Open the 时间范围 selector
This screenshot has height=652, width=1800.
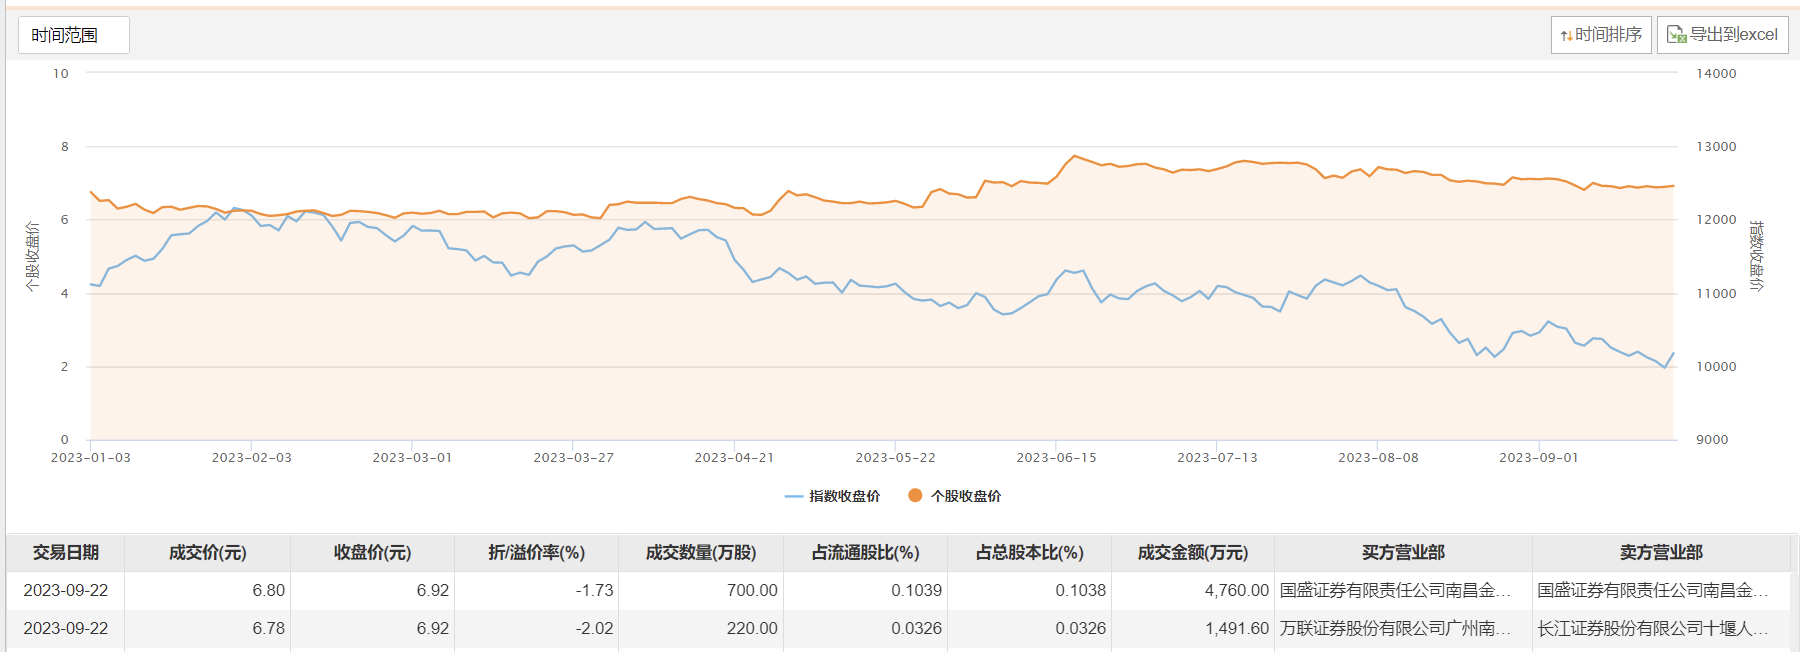click(x=73, y=35)
